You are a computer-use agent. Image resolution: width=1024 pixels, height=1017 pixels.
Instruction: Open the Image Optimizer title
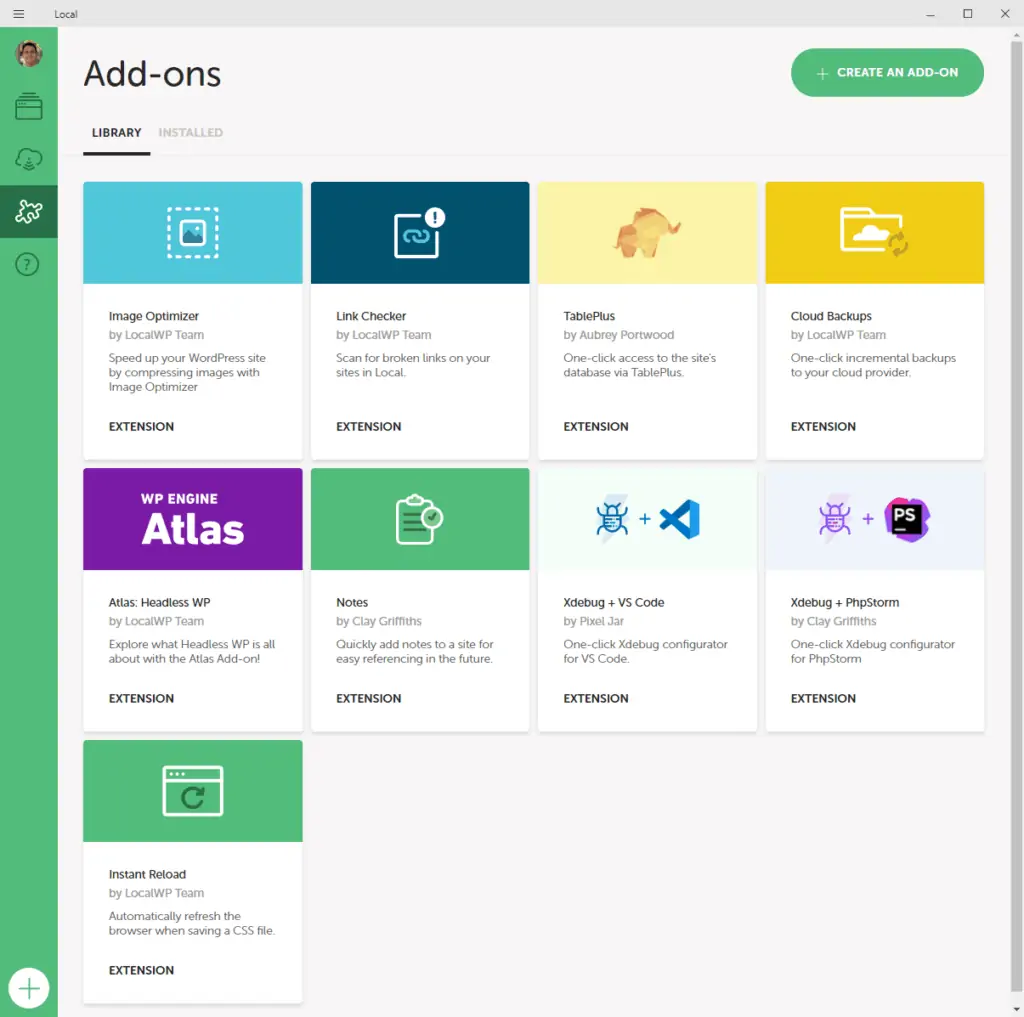click(x=153, y=316)
